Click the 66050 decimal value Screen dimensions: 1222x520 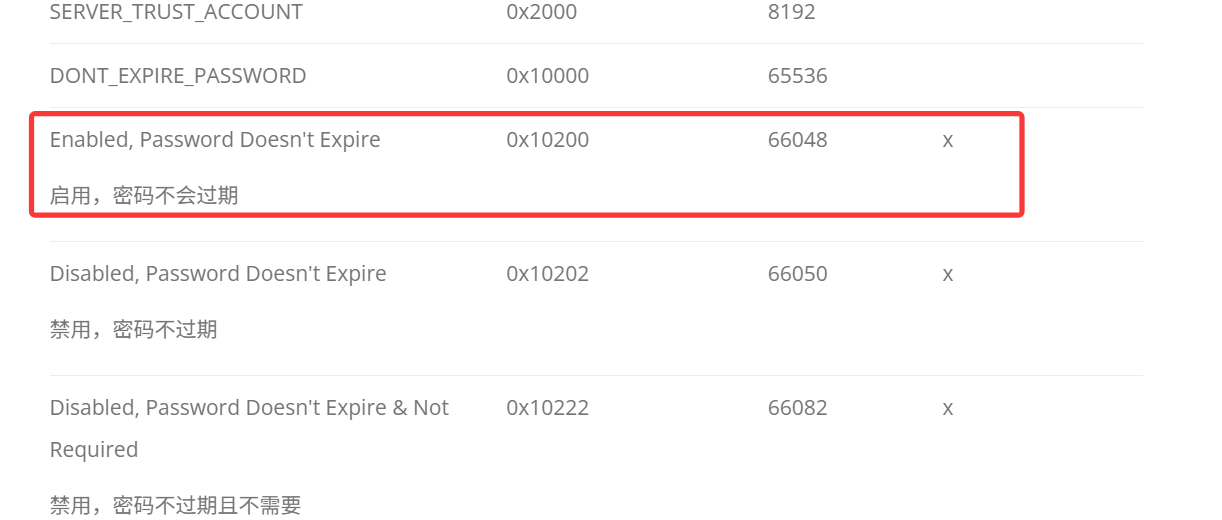tap(798, 274)
